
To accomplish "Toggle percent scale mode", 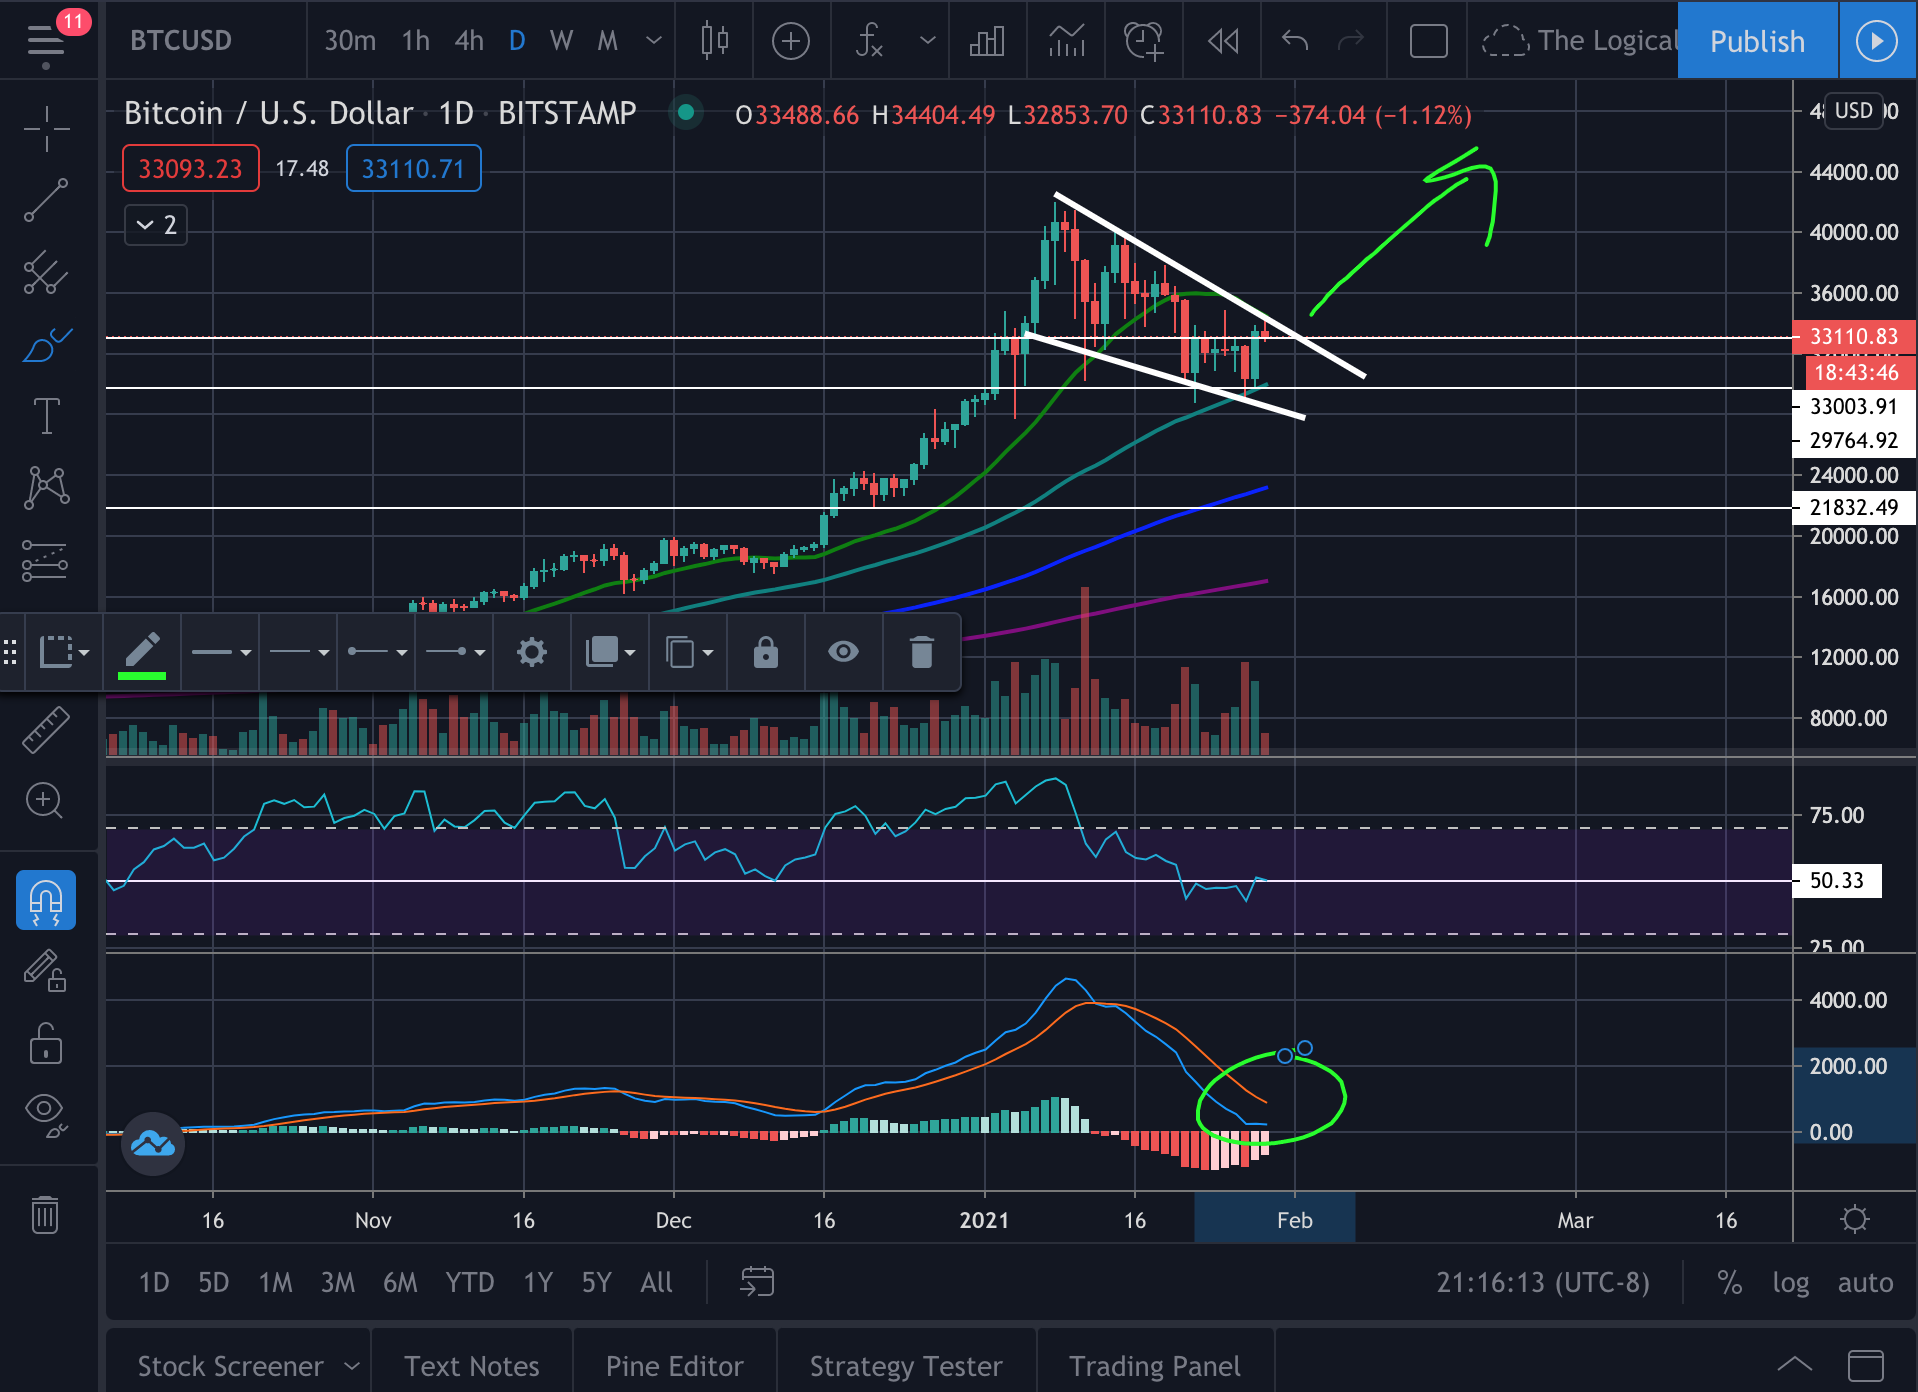I will (1729, 1282).
